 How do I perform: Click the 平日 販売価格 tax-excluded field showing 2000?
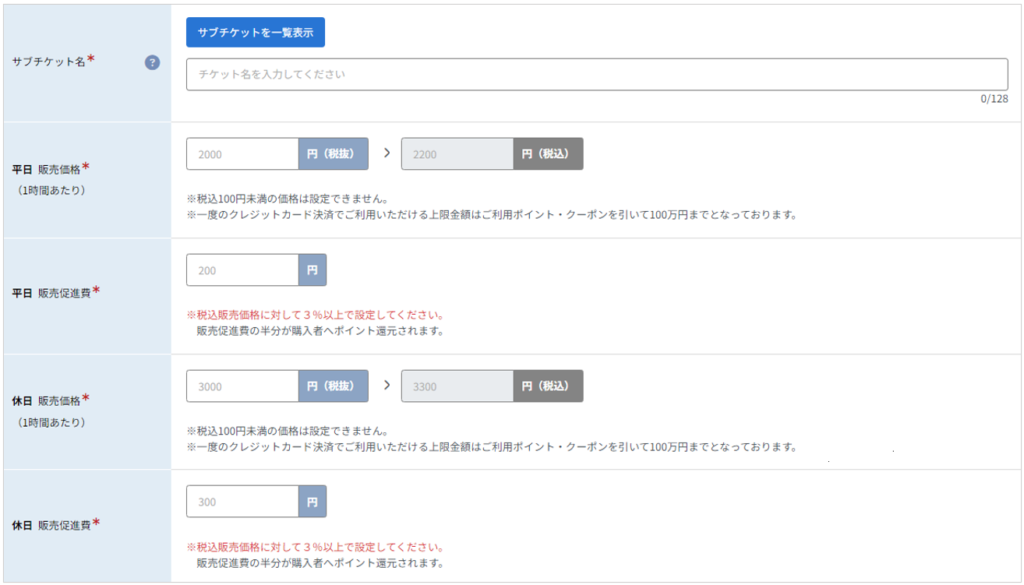(x=242, y=154)
